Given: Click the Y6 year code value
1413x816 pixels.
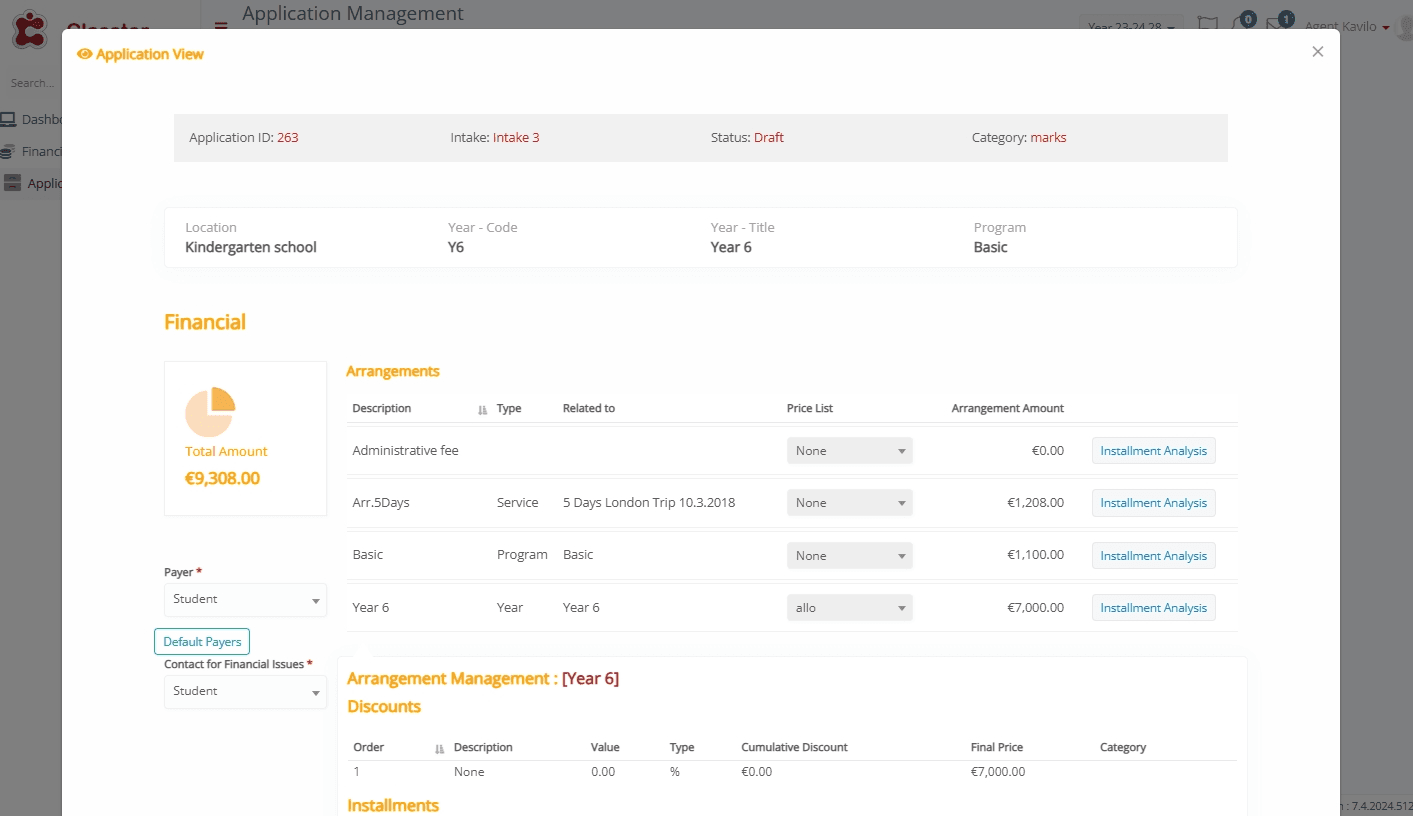Looking at the screenshot, I should 456,248.
